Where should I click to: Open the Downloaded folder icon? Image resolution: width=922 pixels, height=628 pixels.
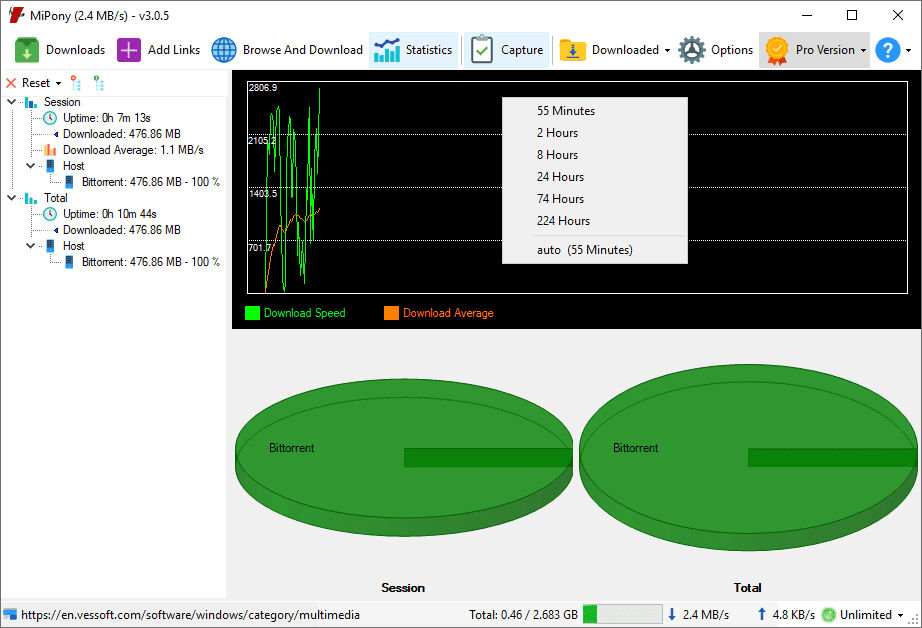[573, 50]
